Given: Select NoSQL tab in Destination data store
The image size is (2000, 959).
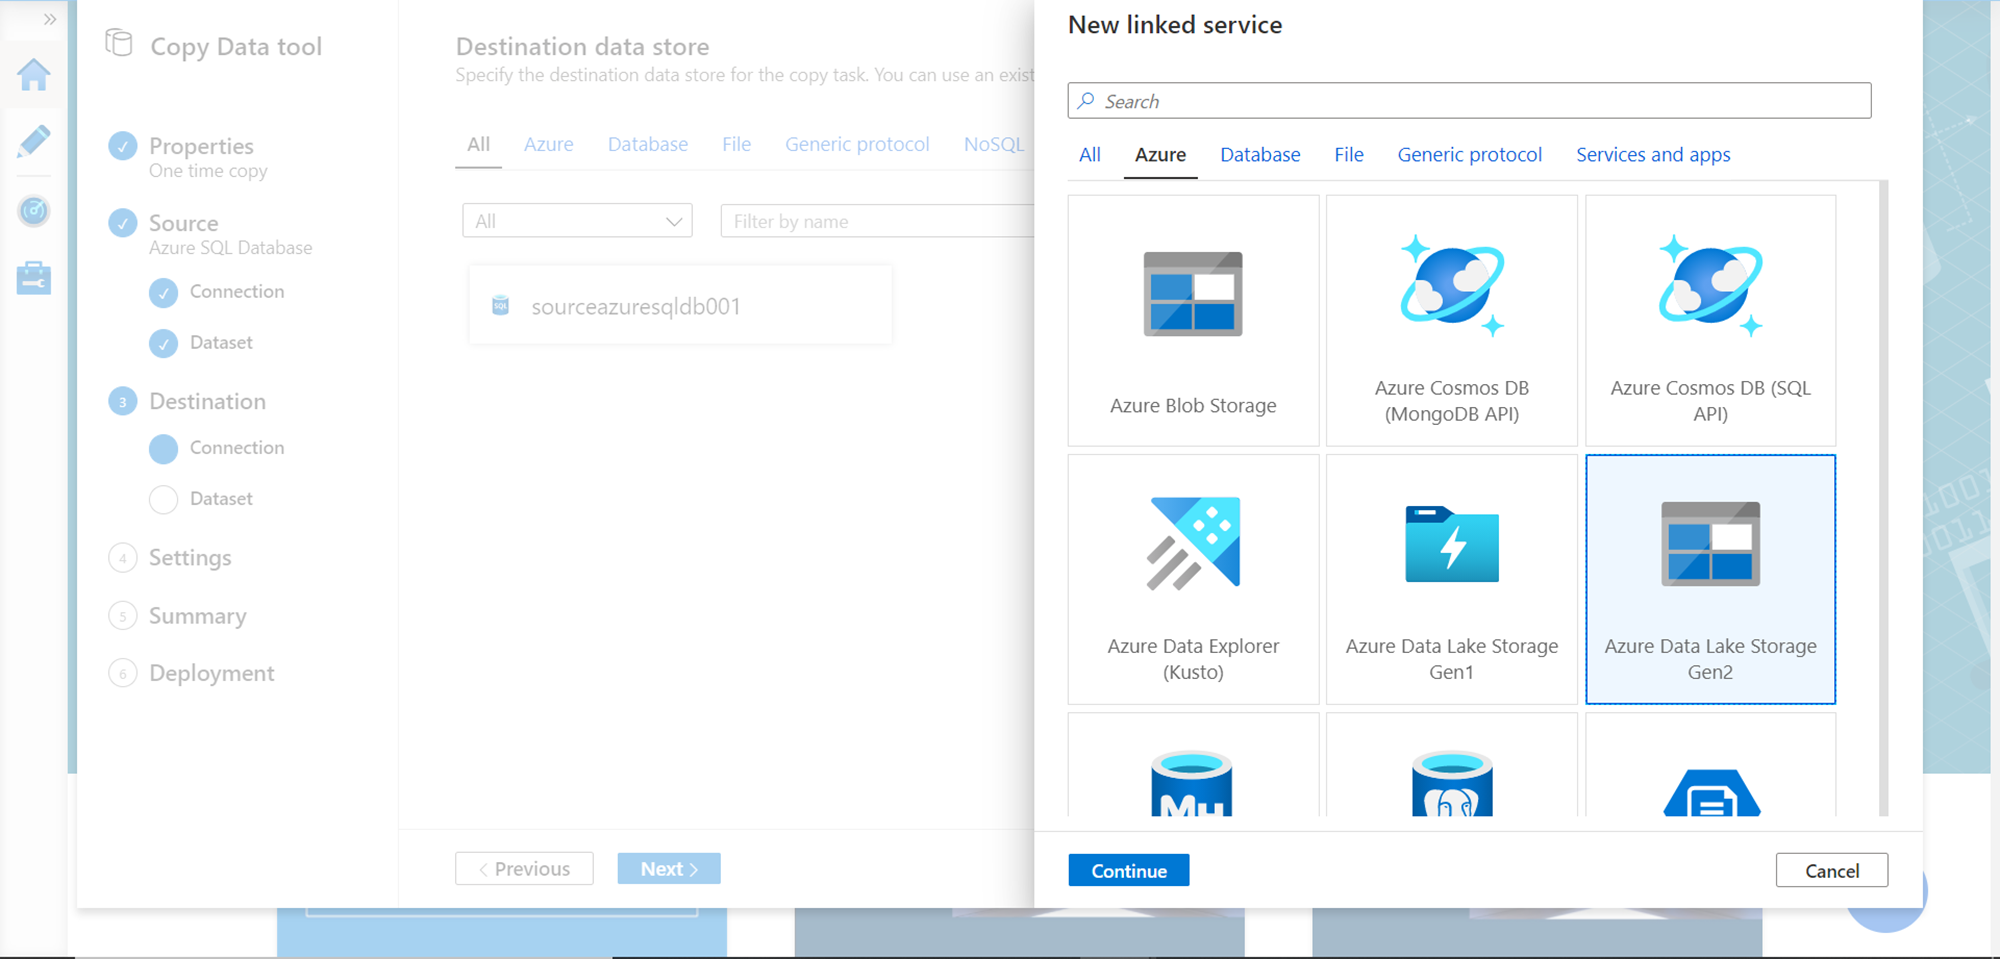Looking at the screenshot, I should (x=994, y=144).
